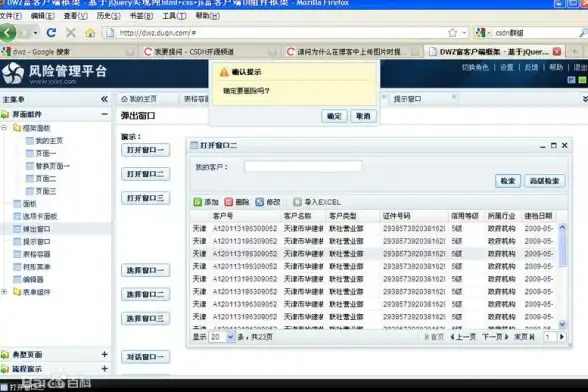The image size is (588, 392).
Task: Click the 对话窗口一 button
Action: pyautogui.click(x=145, y=357)
